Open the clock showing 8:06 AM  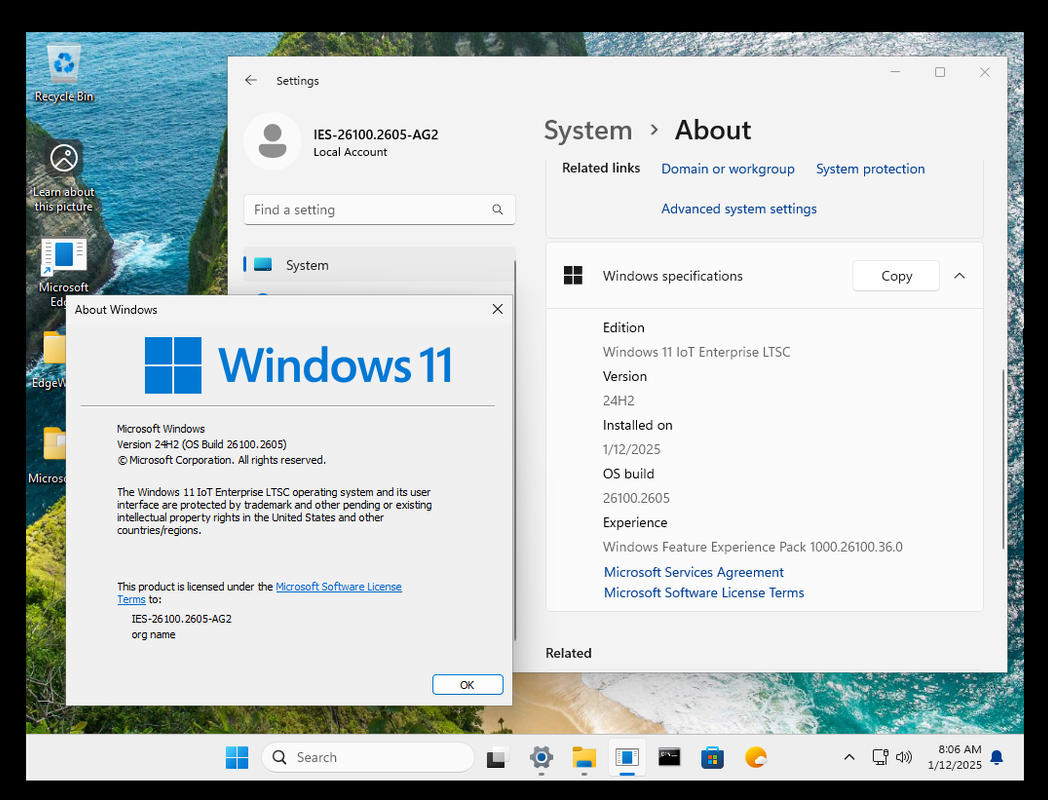click(954, 757)
